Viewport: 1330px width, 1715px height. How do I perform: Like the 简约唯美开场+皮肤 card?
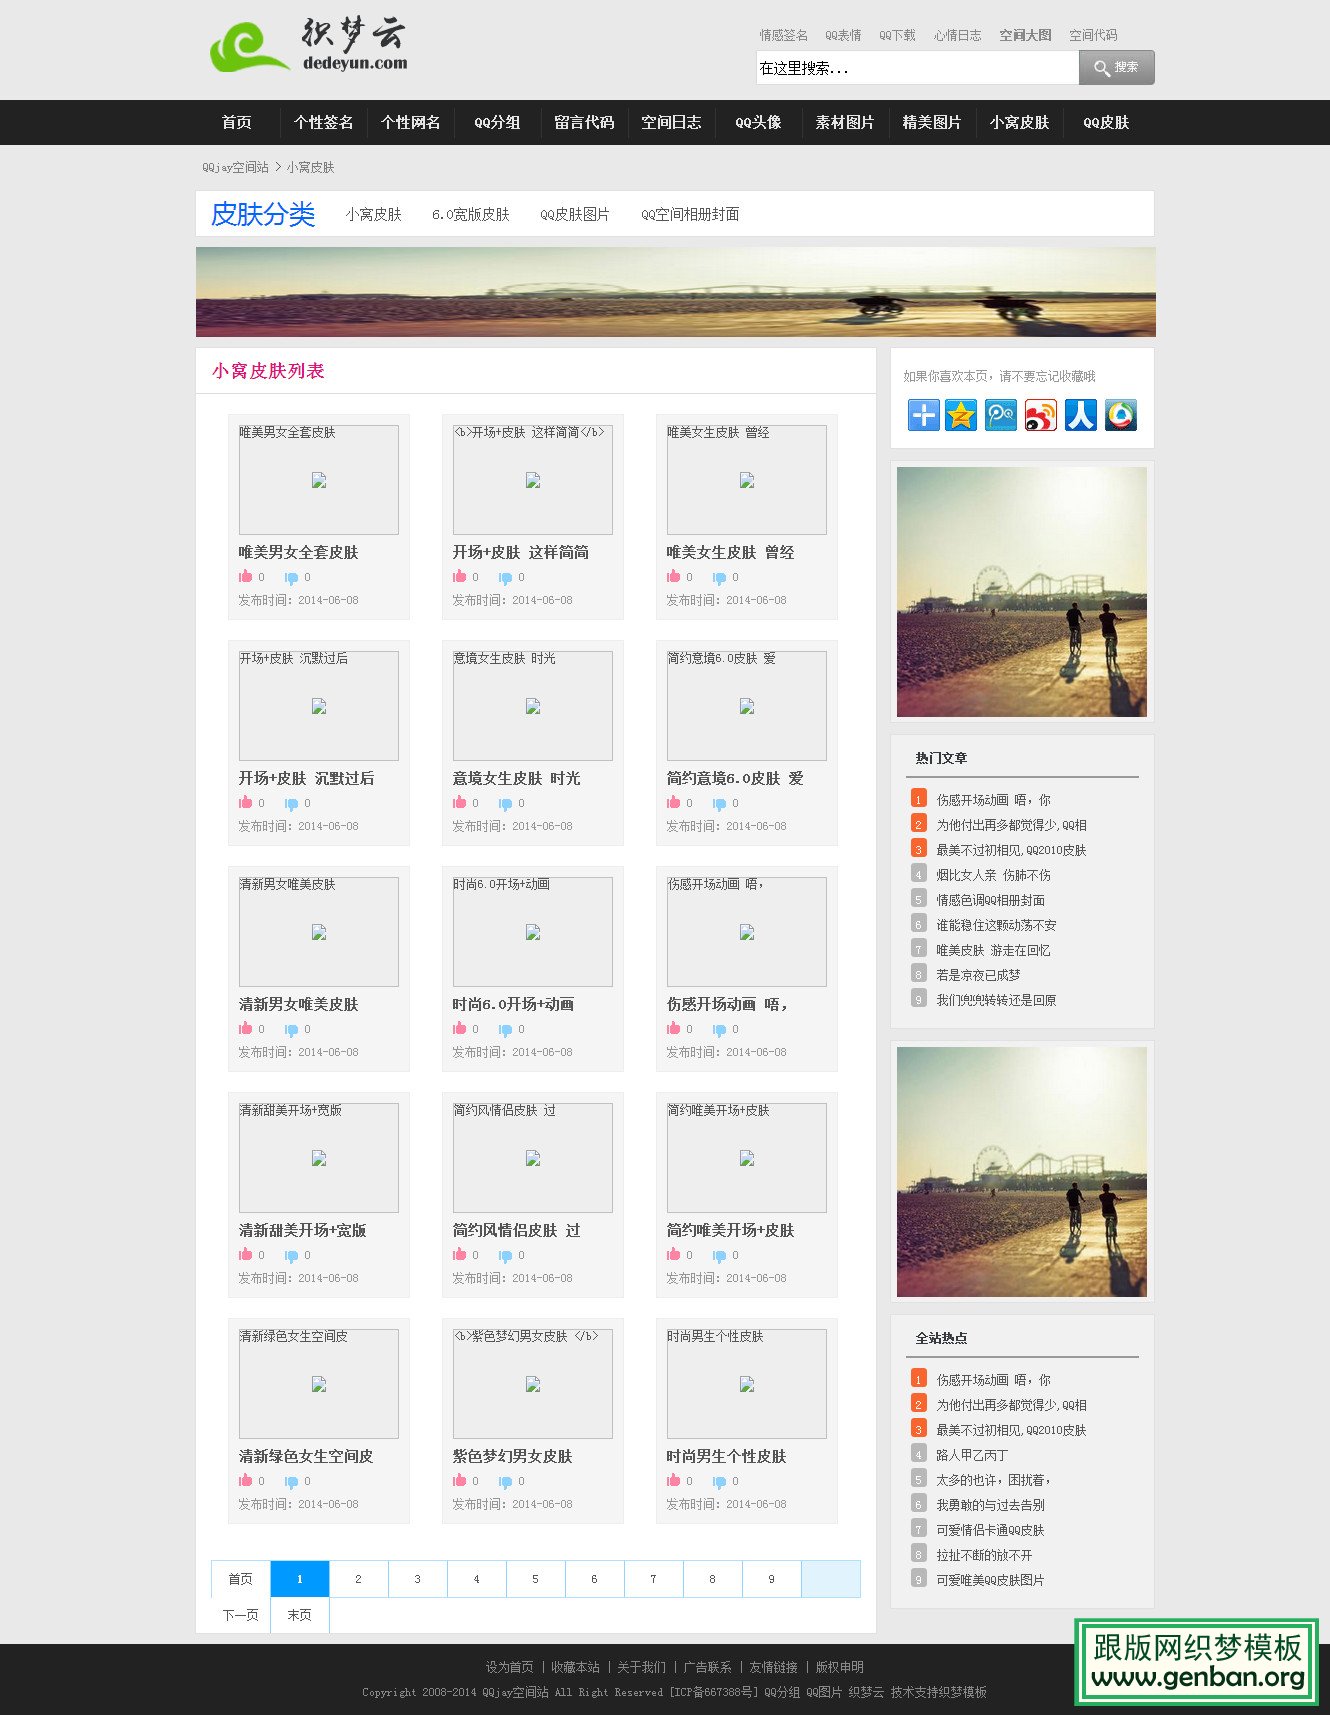click(x=673, y=1254)
